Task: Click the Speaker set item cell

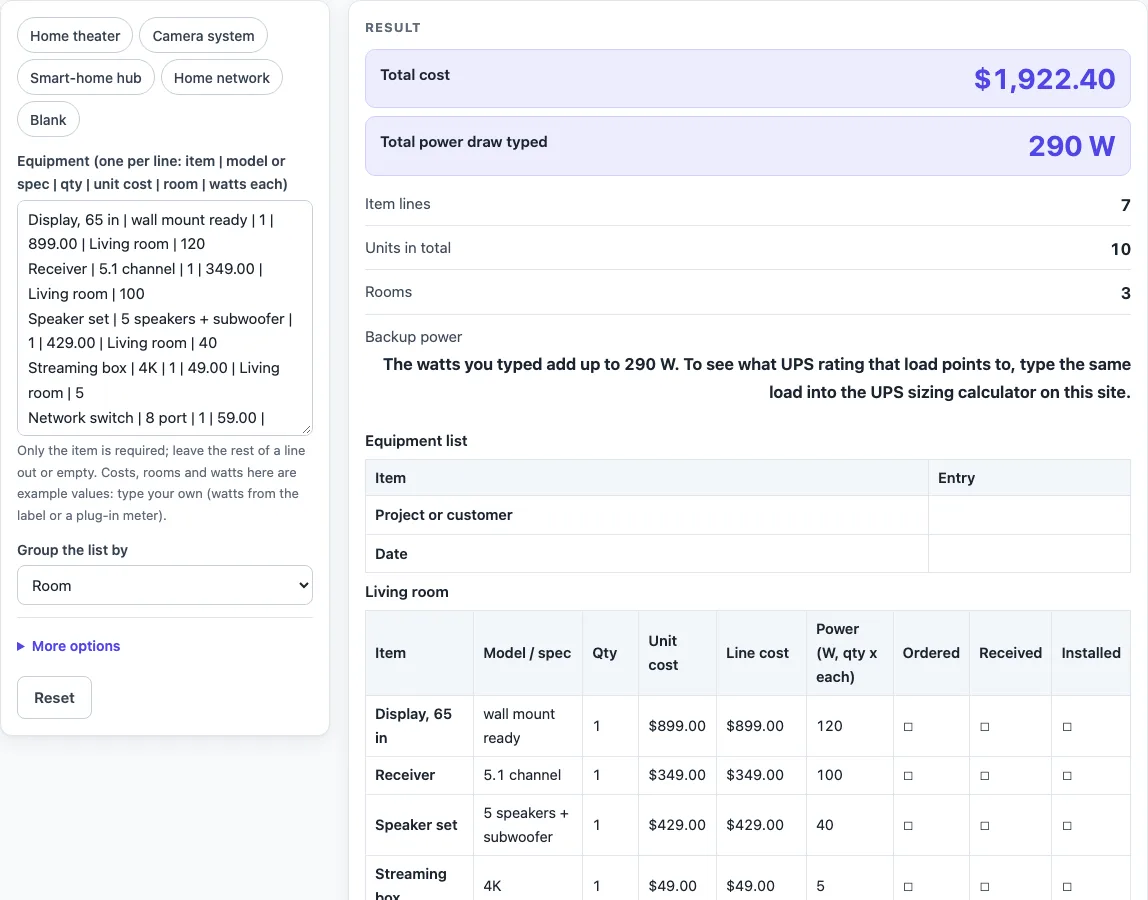Action: [419, 825]
